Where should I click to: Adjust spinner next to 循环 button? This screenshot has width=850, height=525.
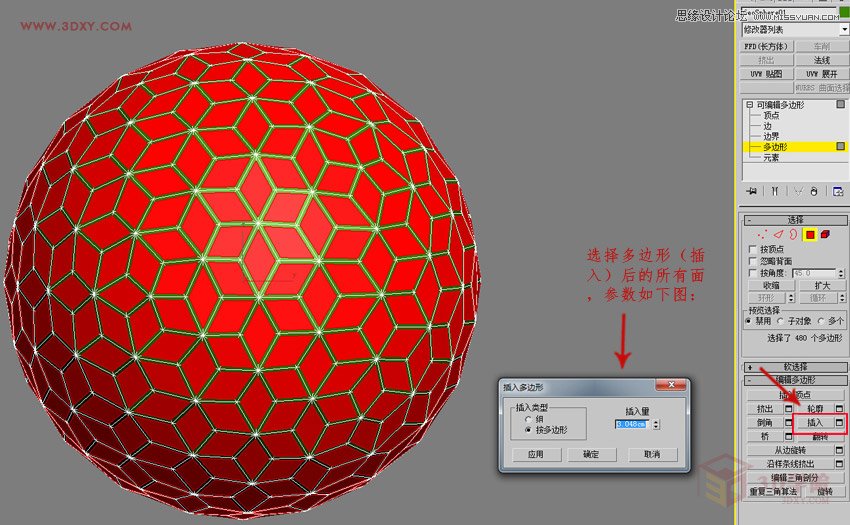[x=842, y=298]
